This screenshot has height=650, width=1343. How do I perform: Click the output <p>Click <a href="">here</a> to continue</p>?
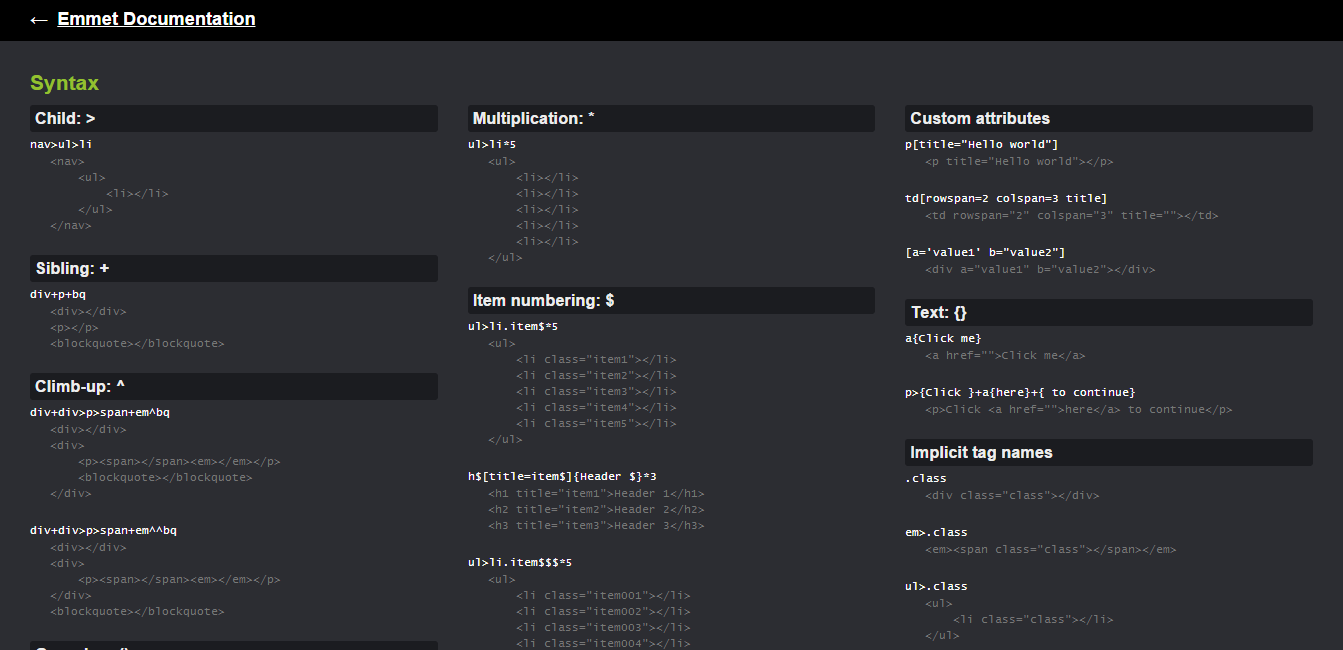[1079, 409]
